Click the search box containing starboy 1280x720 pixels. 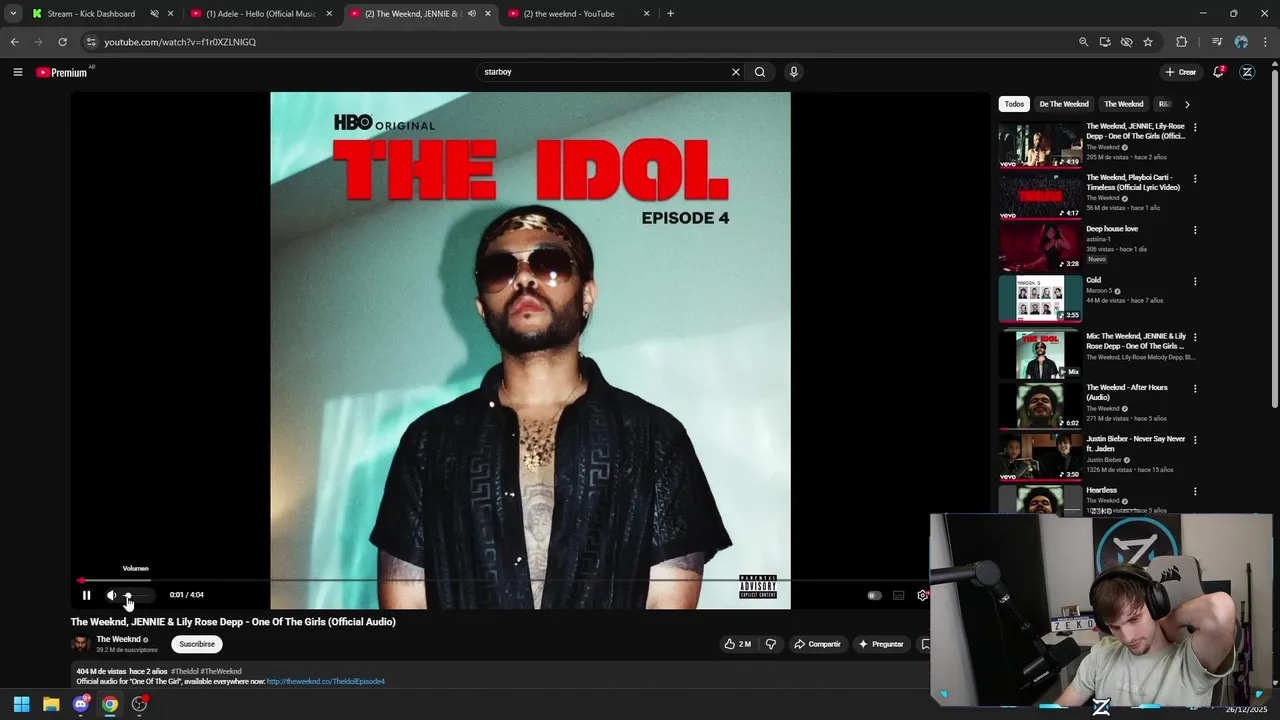[x=605, y=72]
